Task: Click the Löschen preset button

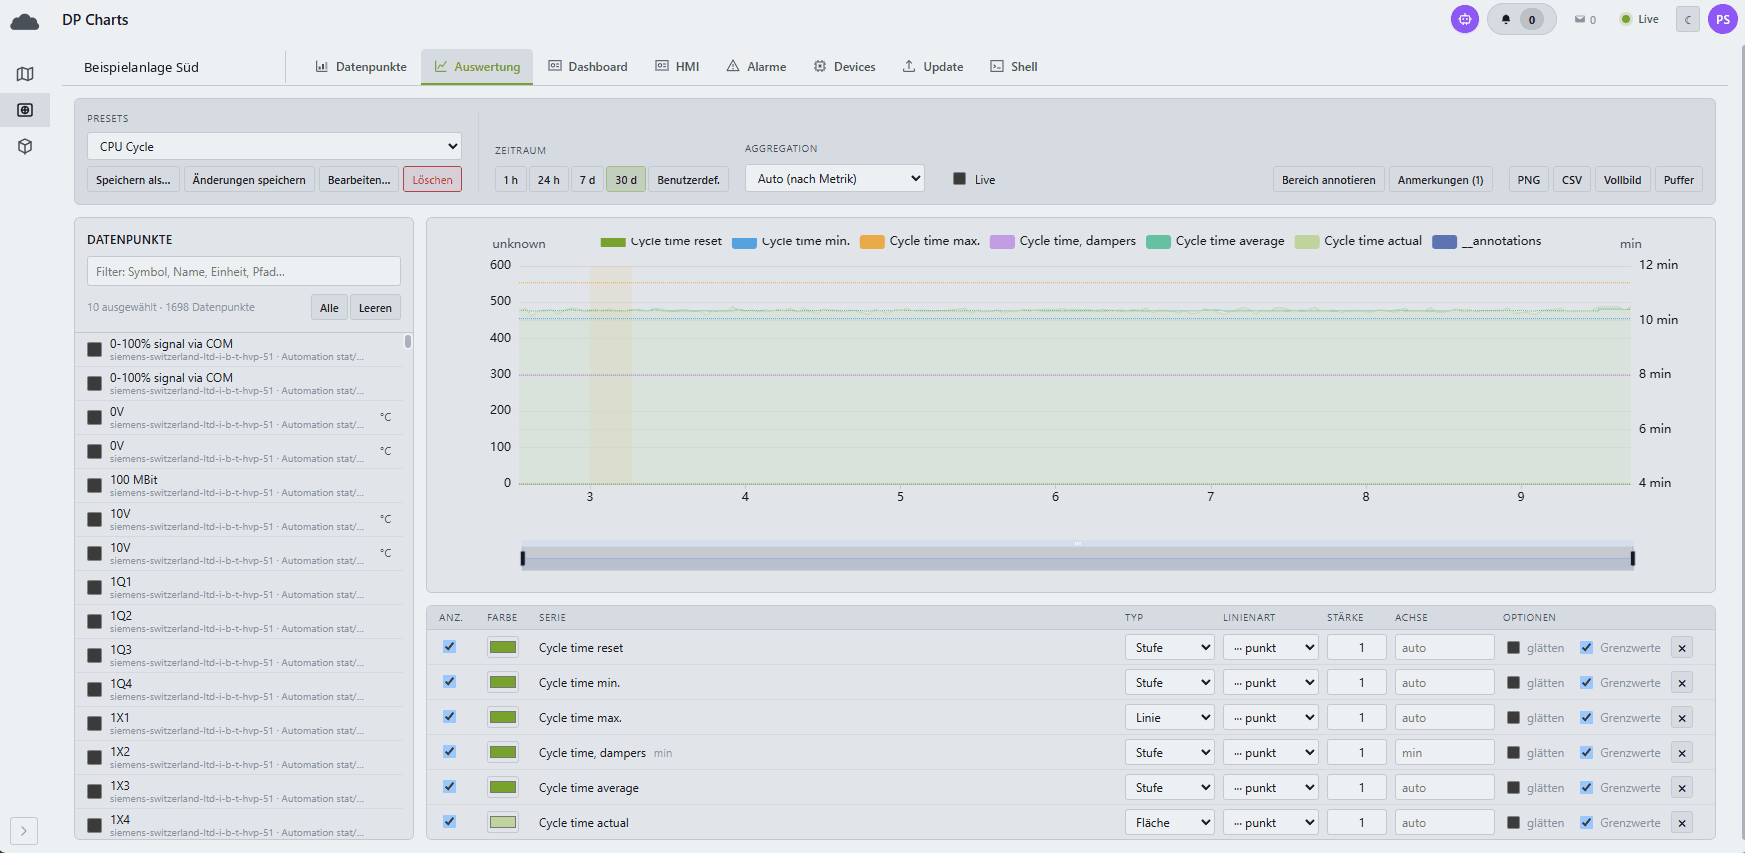Action: click(x=432, y=180)
